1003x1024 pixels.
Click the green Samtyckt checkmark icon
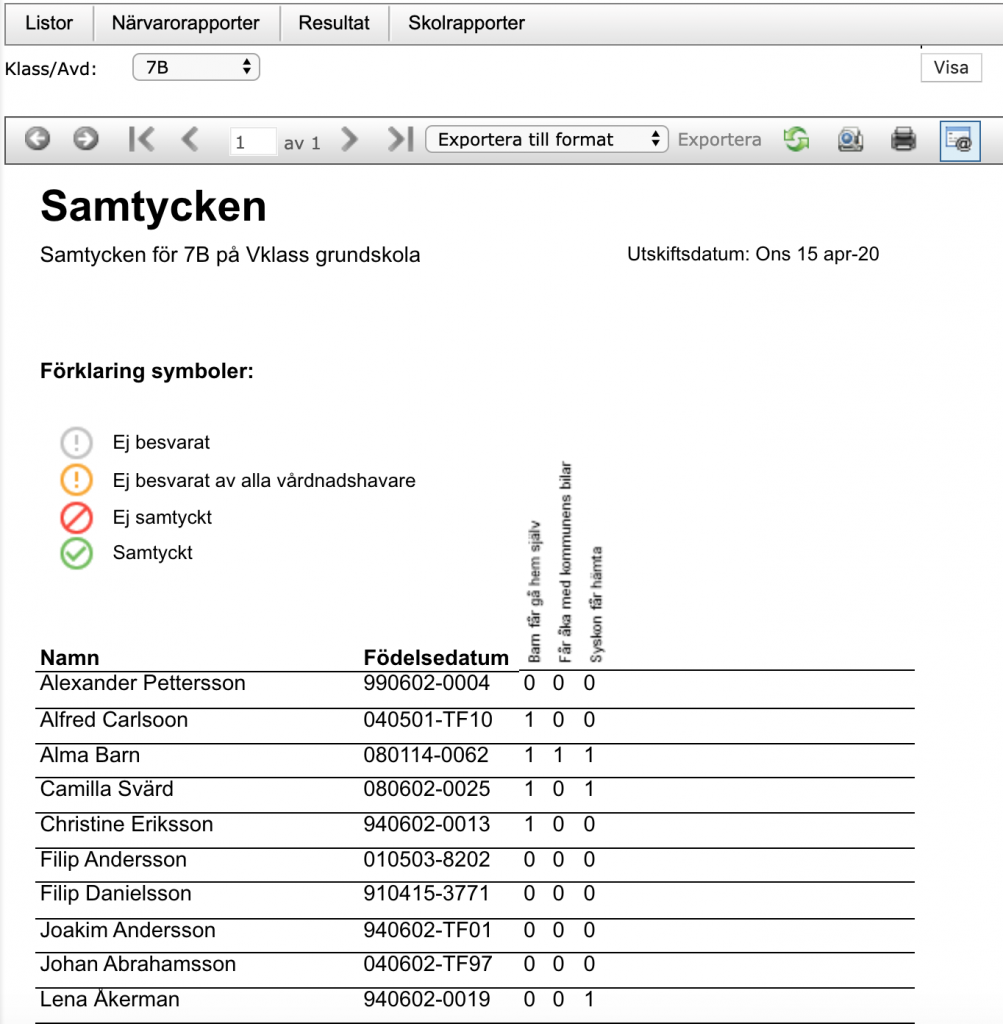click(76, 554)
